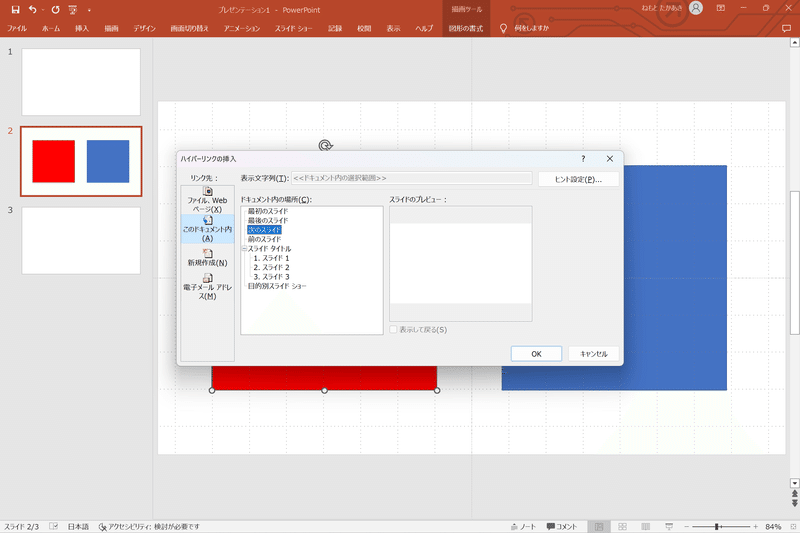Open the アニメーション ribbon tab
The width and height of the screenshot is (800, 533).
tap(242, 29)
